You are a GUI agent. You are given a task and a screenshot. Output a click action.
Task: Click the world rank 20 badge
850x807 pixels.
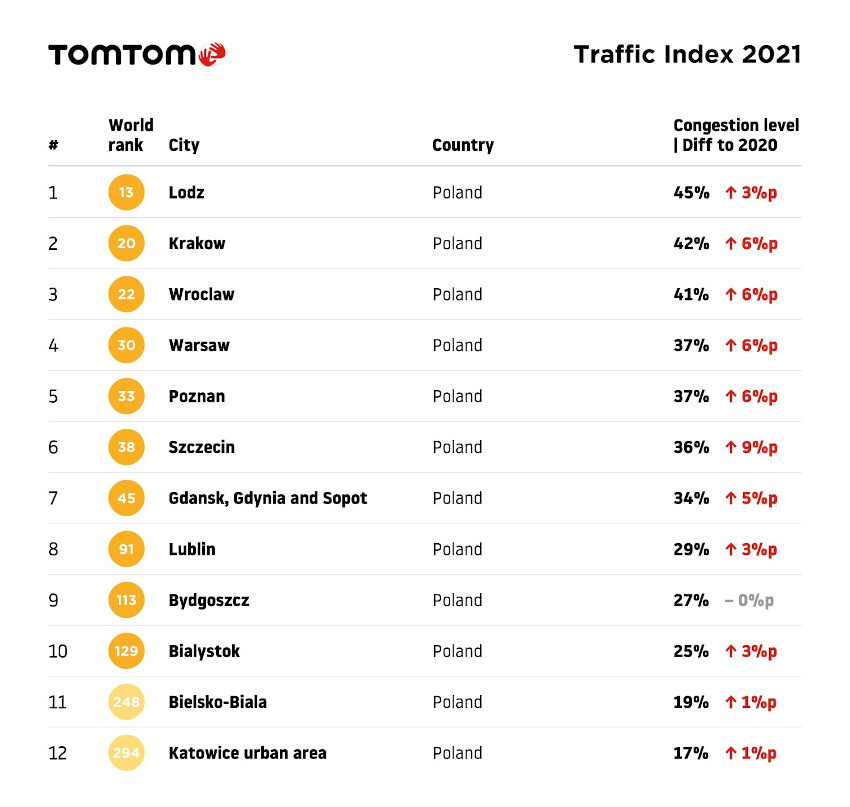[x=126, y=244]
